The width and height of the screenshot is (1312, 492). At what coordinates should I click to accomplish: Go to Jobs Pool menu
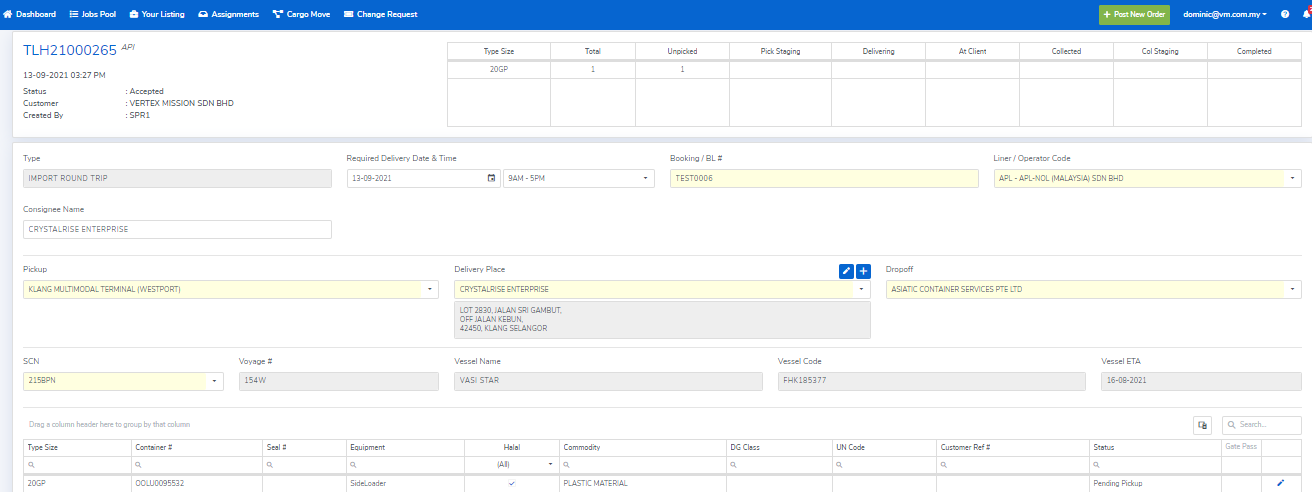pos(93,14)
